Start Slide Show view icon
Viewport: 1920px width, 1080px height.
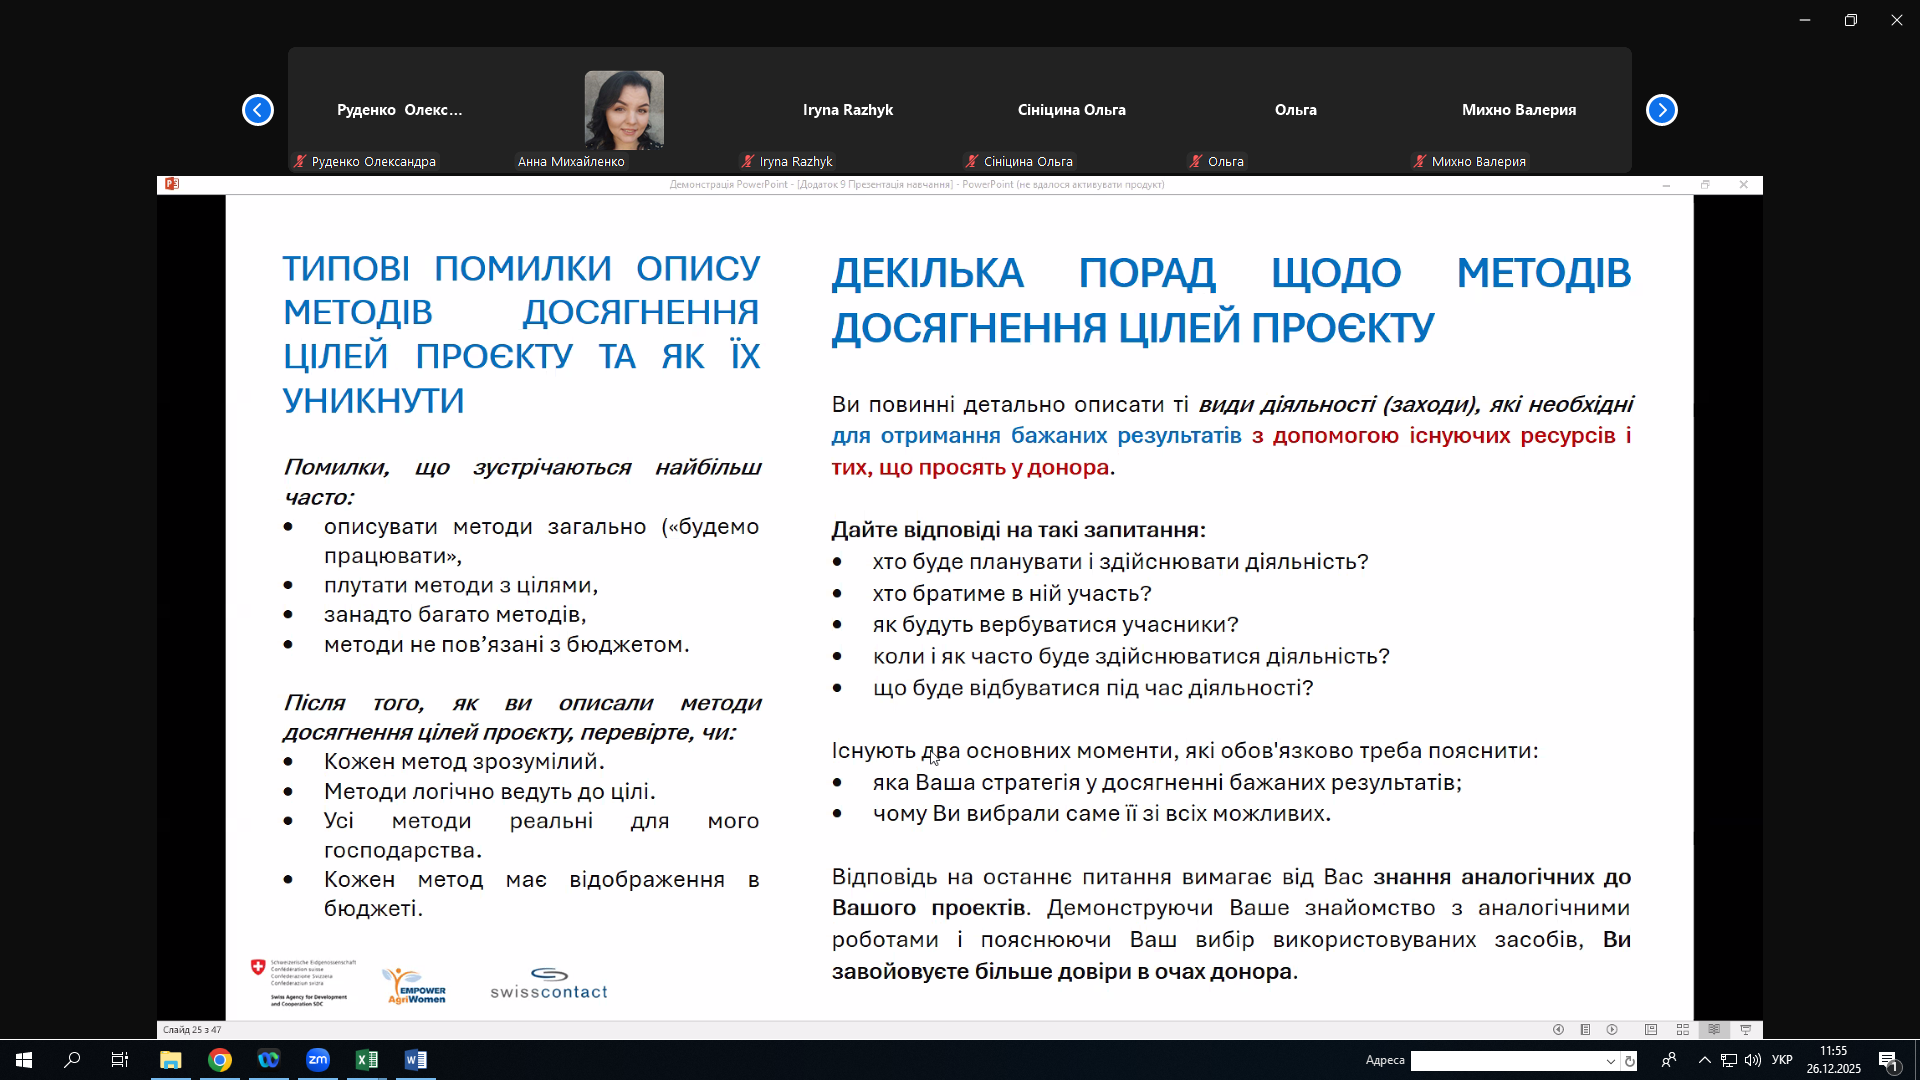pos(1746,1030)
